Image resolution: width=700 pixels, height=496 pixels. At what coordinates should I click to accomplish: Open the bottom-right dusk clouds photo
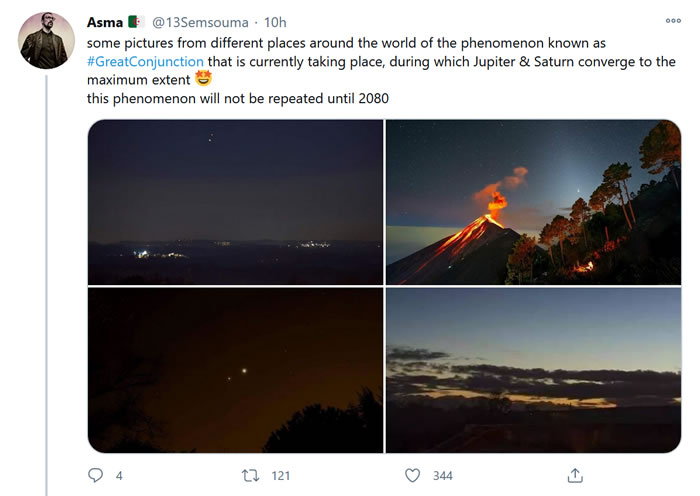coord(533,370)
